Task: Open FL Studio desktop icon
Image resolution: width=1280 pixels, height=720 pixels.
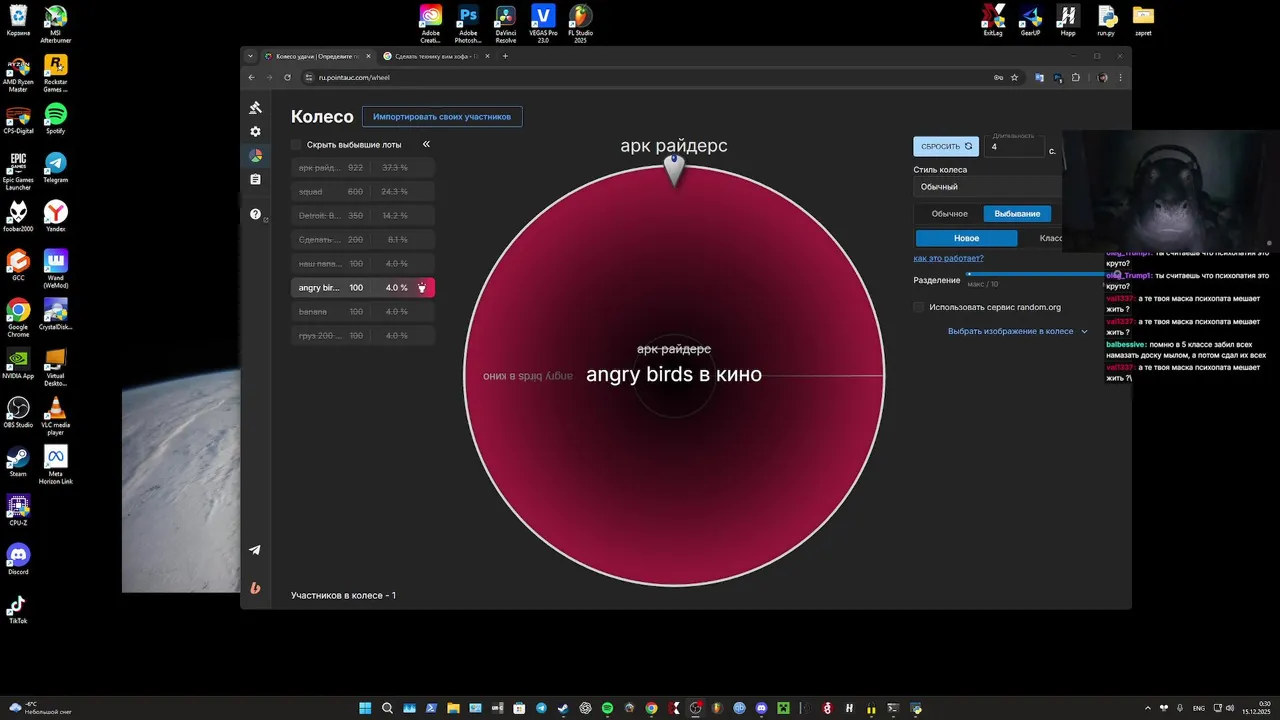Action: 580,24
